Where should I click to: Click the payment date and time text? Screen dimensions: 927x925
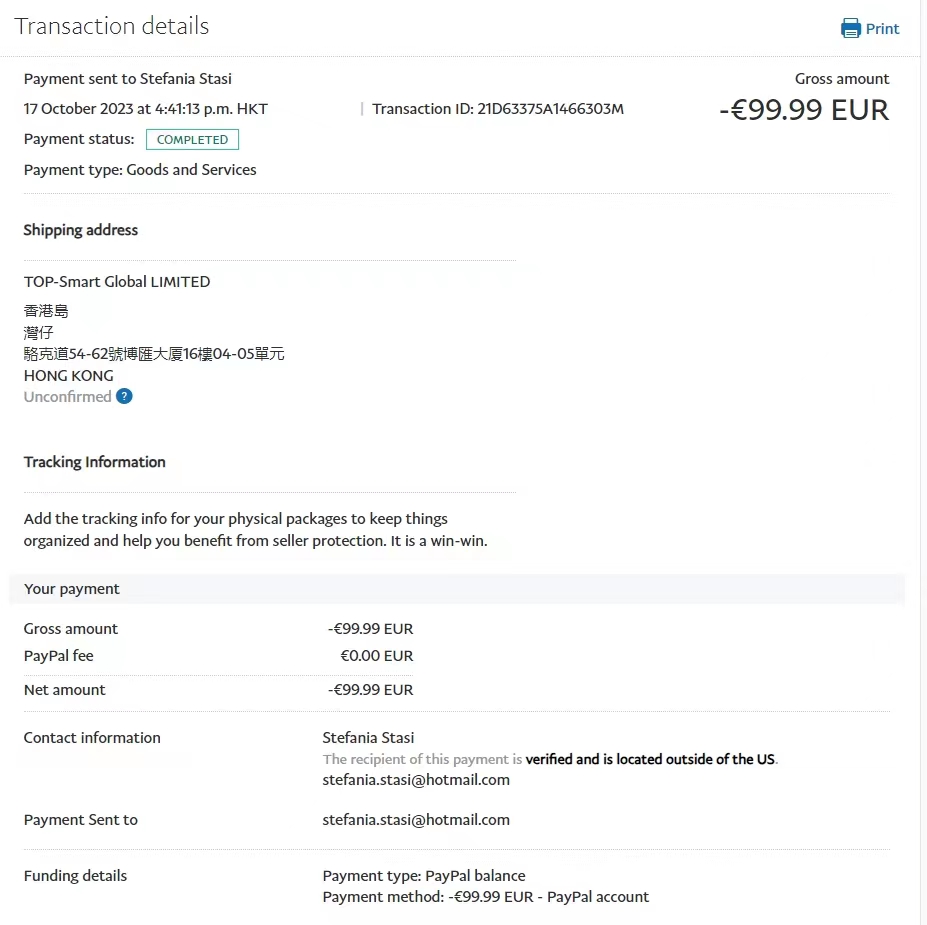(x=146, y=109)
